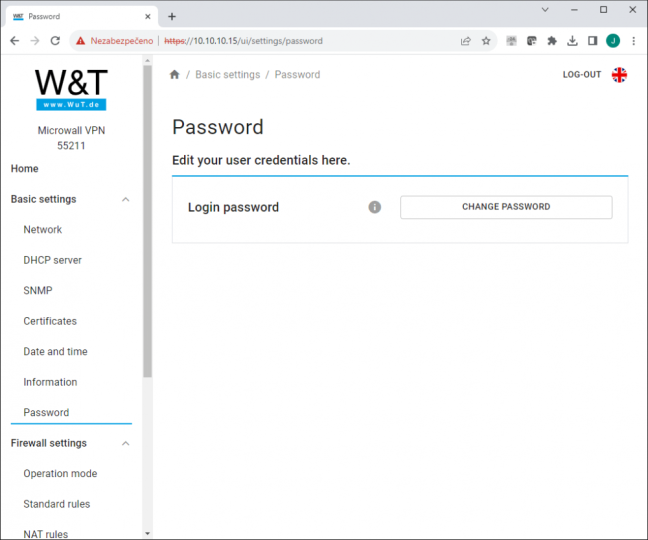Open Certificates in the sidebar
The image size is (648, 540).
coord(50,321)
